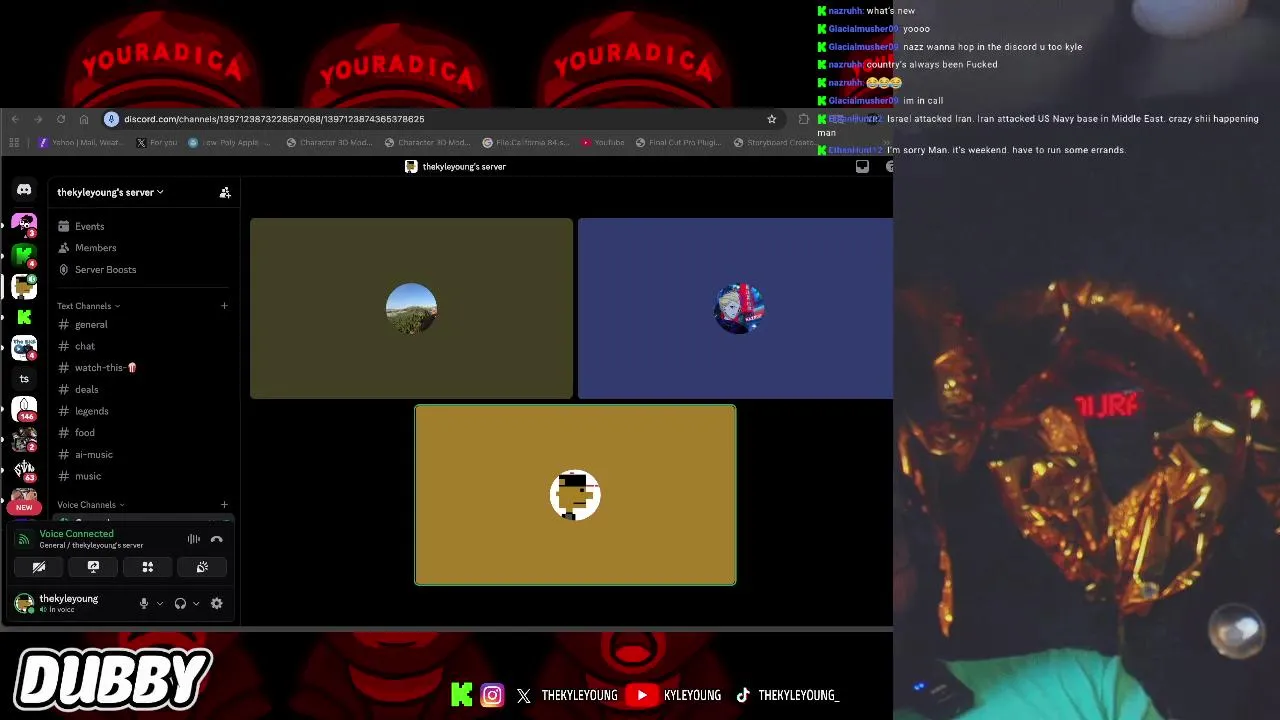The height and width of the screenshot is (720, 1280).
Task: Invite people using the add-member icon
Action: 225,192
